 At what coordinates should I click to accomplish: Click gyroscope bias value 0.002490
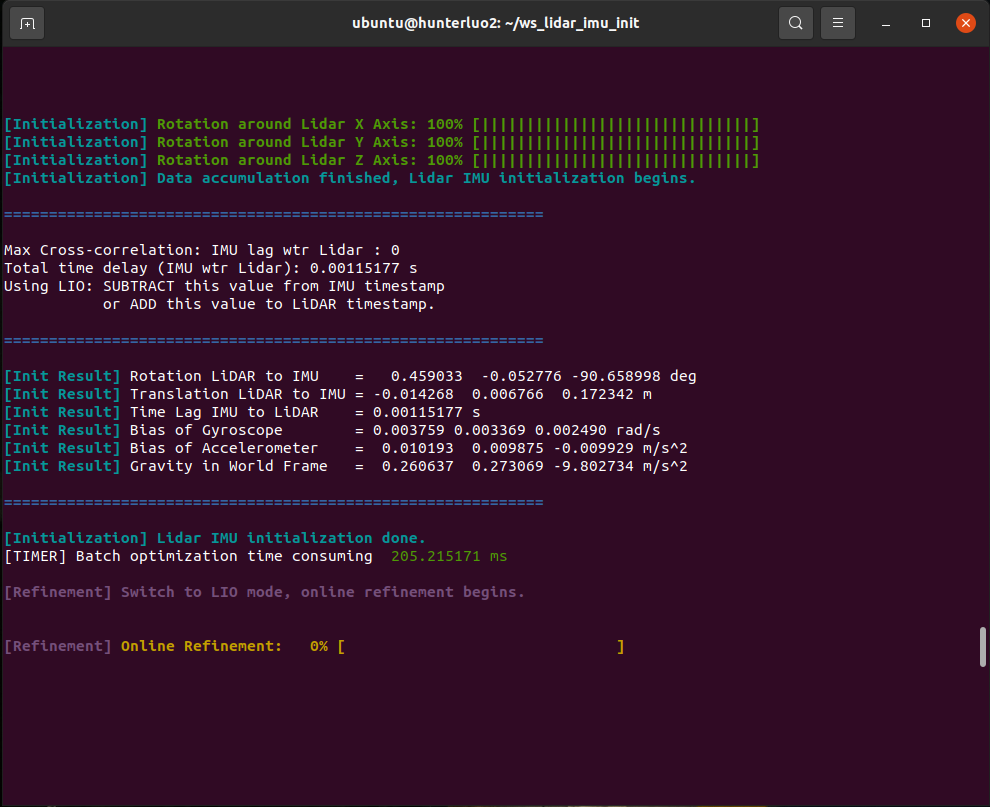tap(571, 431)
